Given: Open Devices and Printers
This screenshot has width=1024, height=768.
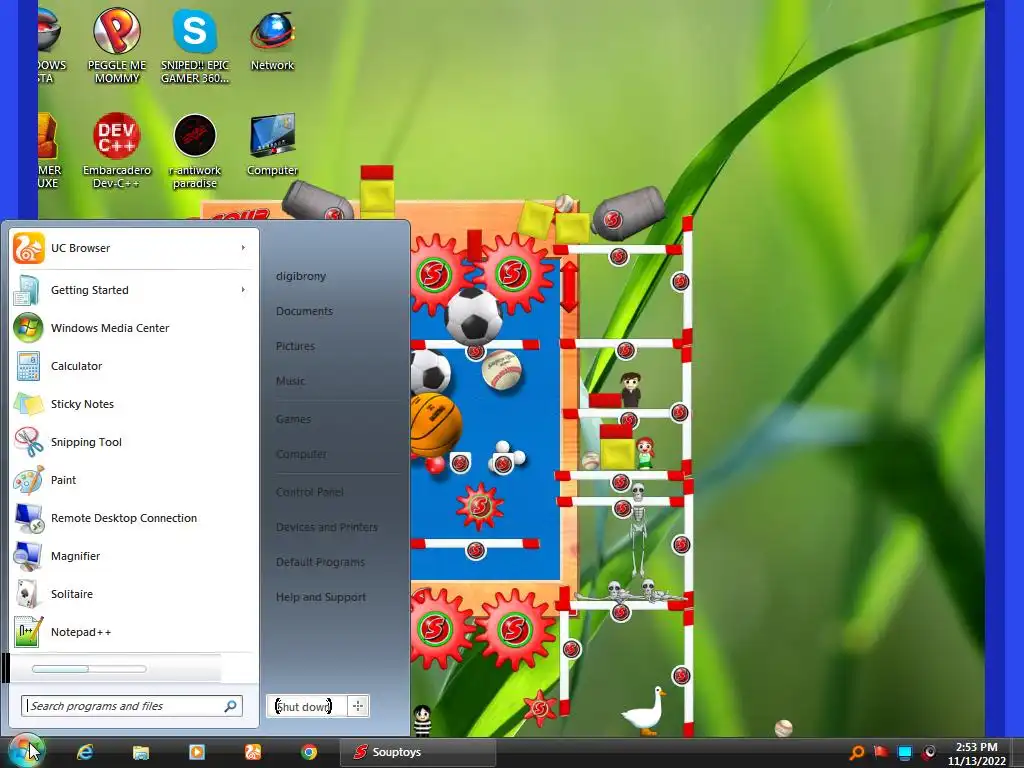Looking at the screenshot, I should tap(327, 527).
